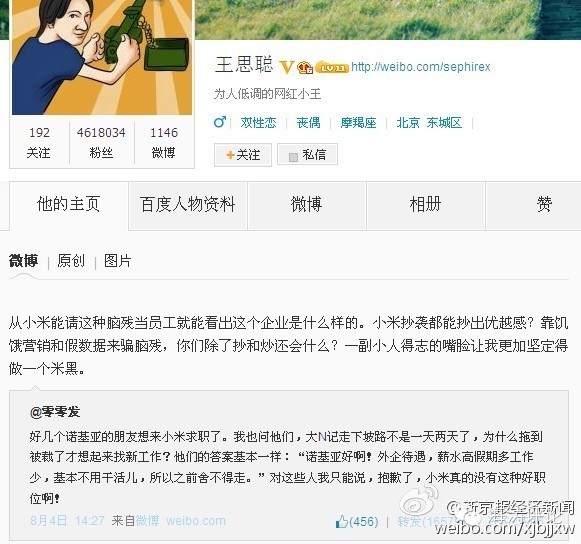Click the thumbs-up like icon (456)
The height and width of the screenshot is (544, 581).
tap(341, 522)
